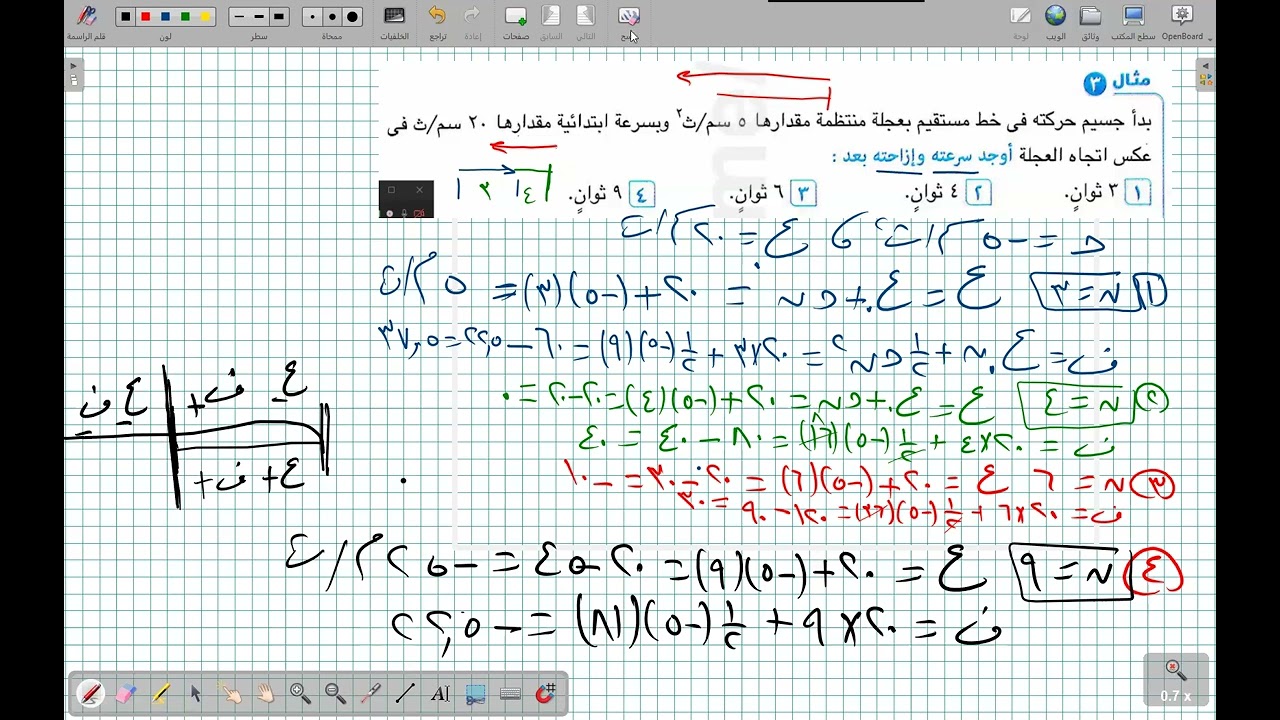
Task: Go to previous page (السابق)
Action: tap(551, 21)
